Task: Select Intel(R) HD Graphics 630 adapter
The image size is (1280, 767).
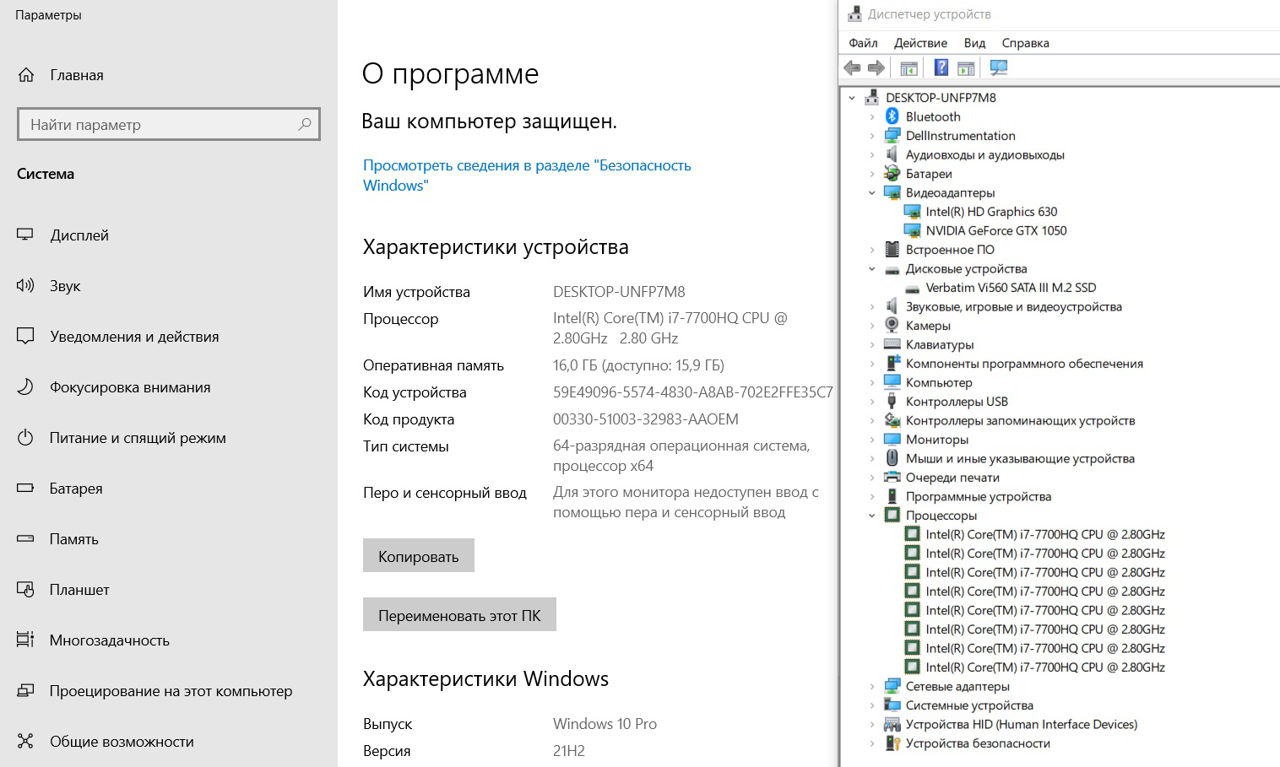Action: [x=991, y=212]
